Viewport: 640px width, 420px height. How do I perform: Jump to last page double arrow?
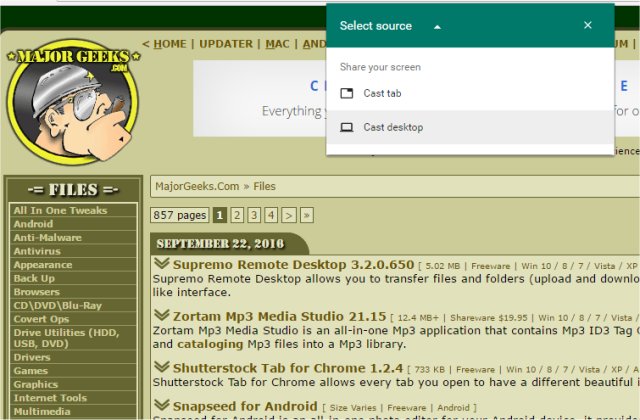(307, 215)
